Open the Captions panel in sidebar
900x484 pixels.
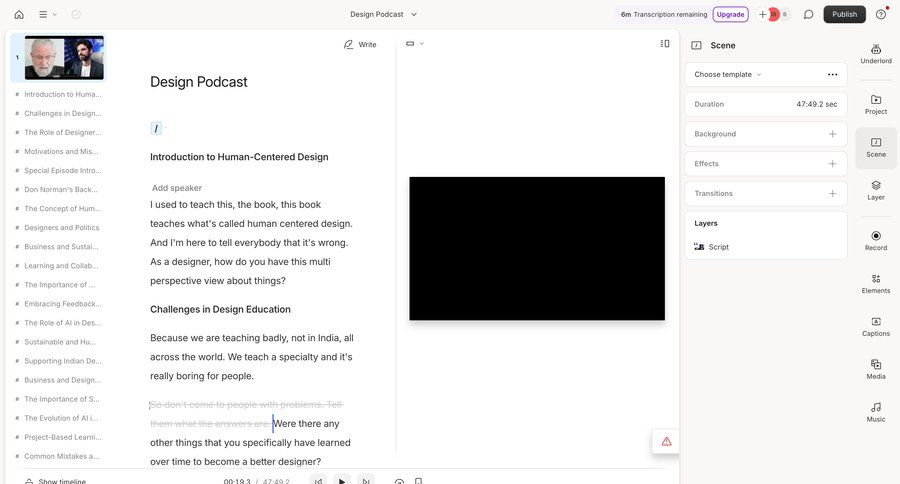(875, 326)
